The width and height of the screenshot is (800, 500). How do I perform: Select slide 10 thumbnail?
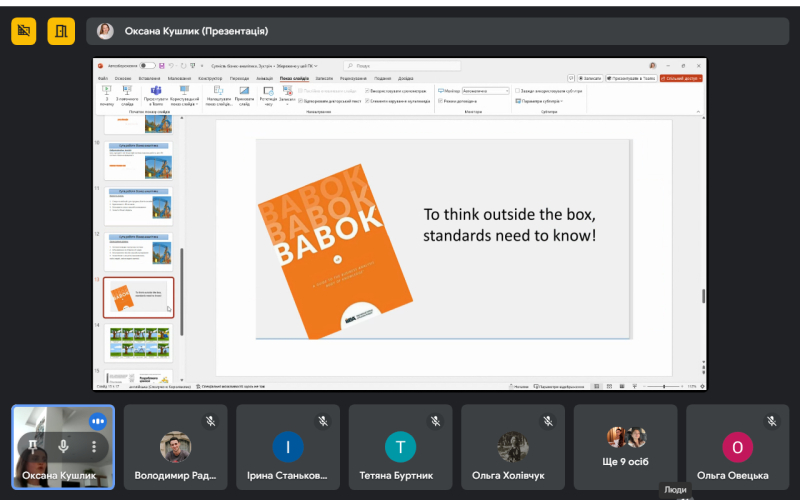(x=138, y=161)
